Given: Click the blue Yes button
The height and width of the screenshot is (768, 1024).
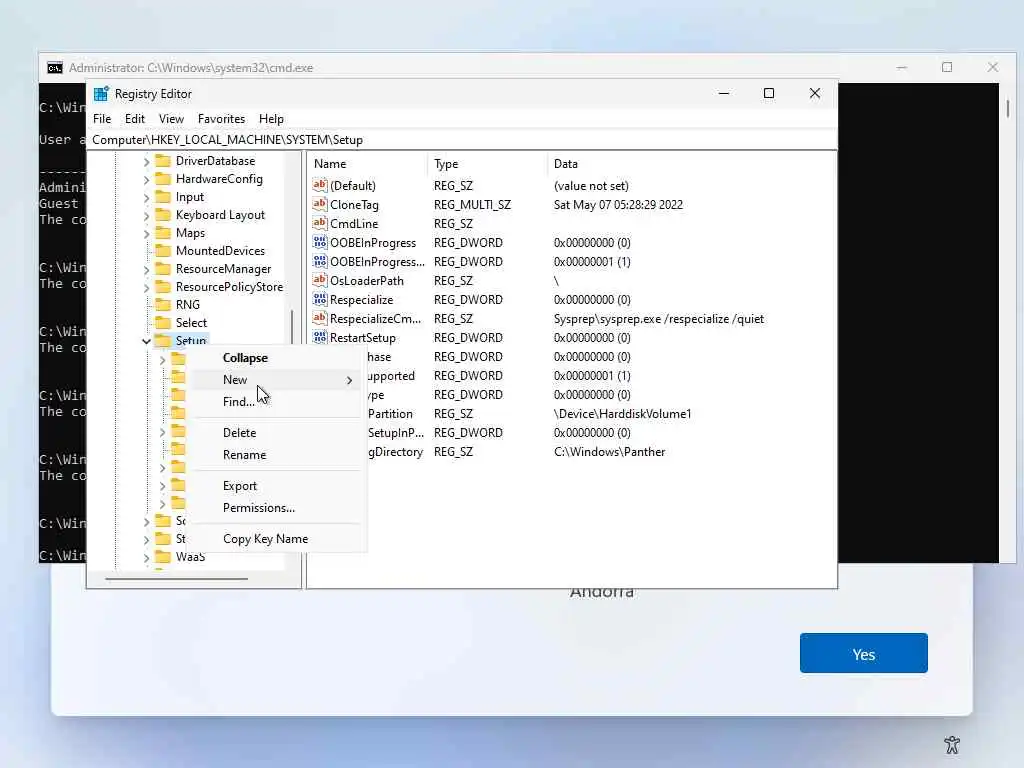Looking at the screenshot, I should [863, 653].
